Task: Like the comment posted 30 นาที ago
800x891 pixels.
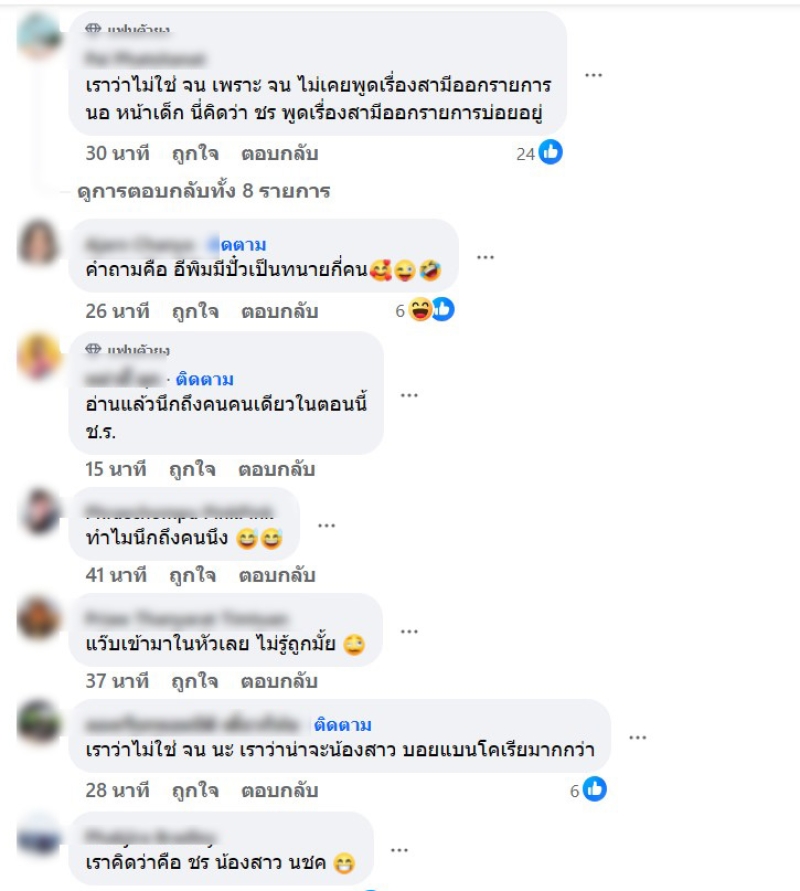Action: 195,153
